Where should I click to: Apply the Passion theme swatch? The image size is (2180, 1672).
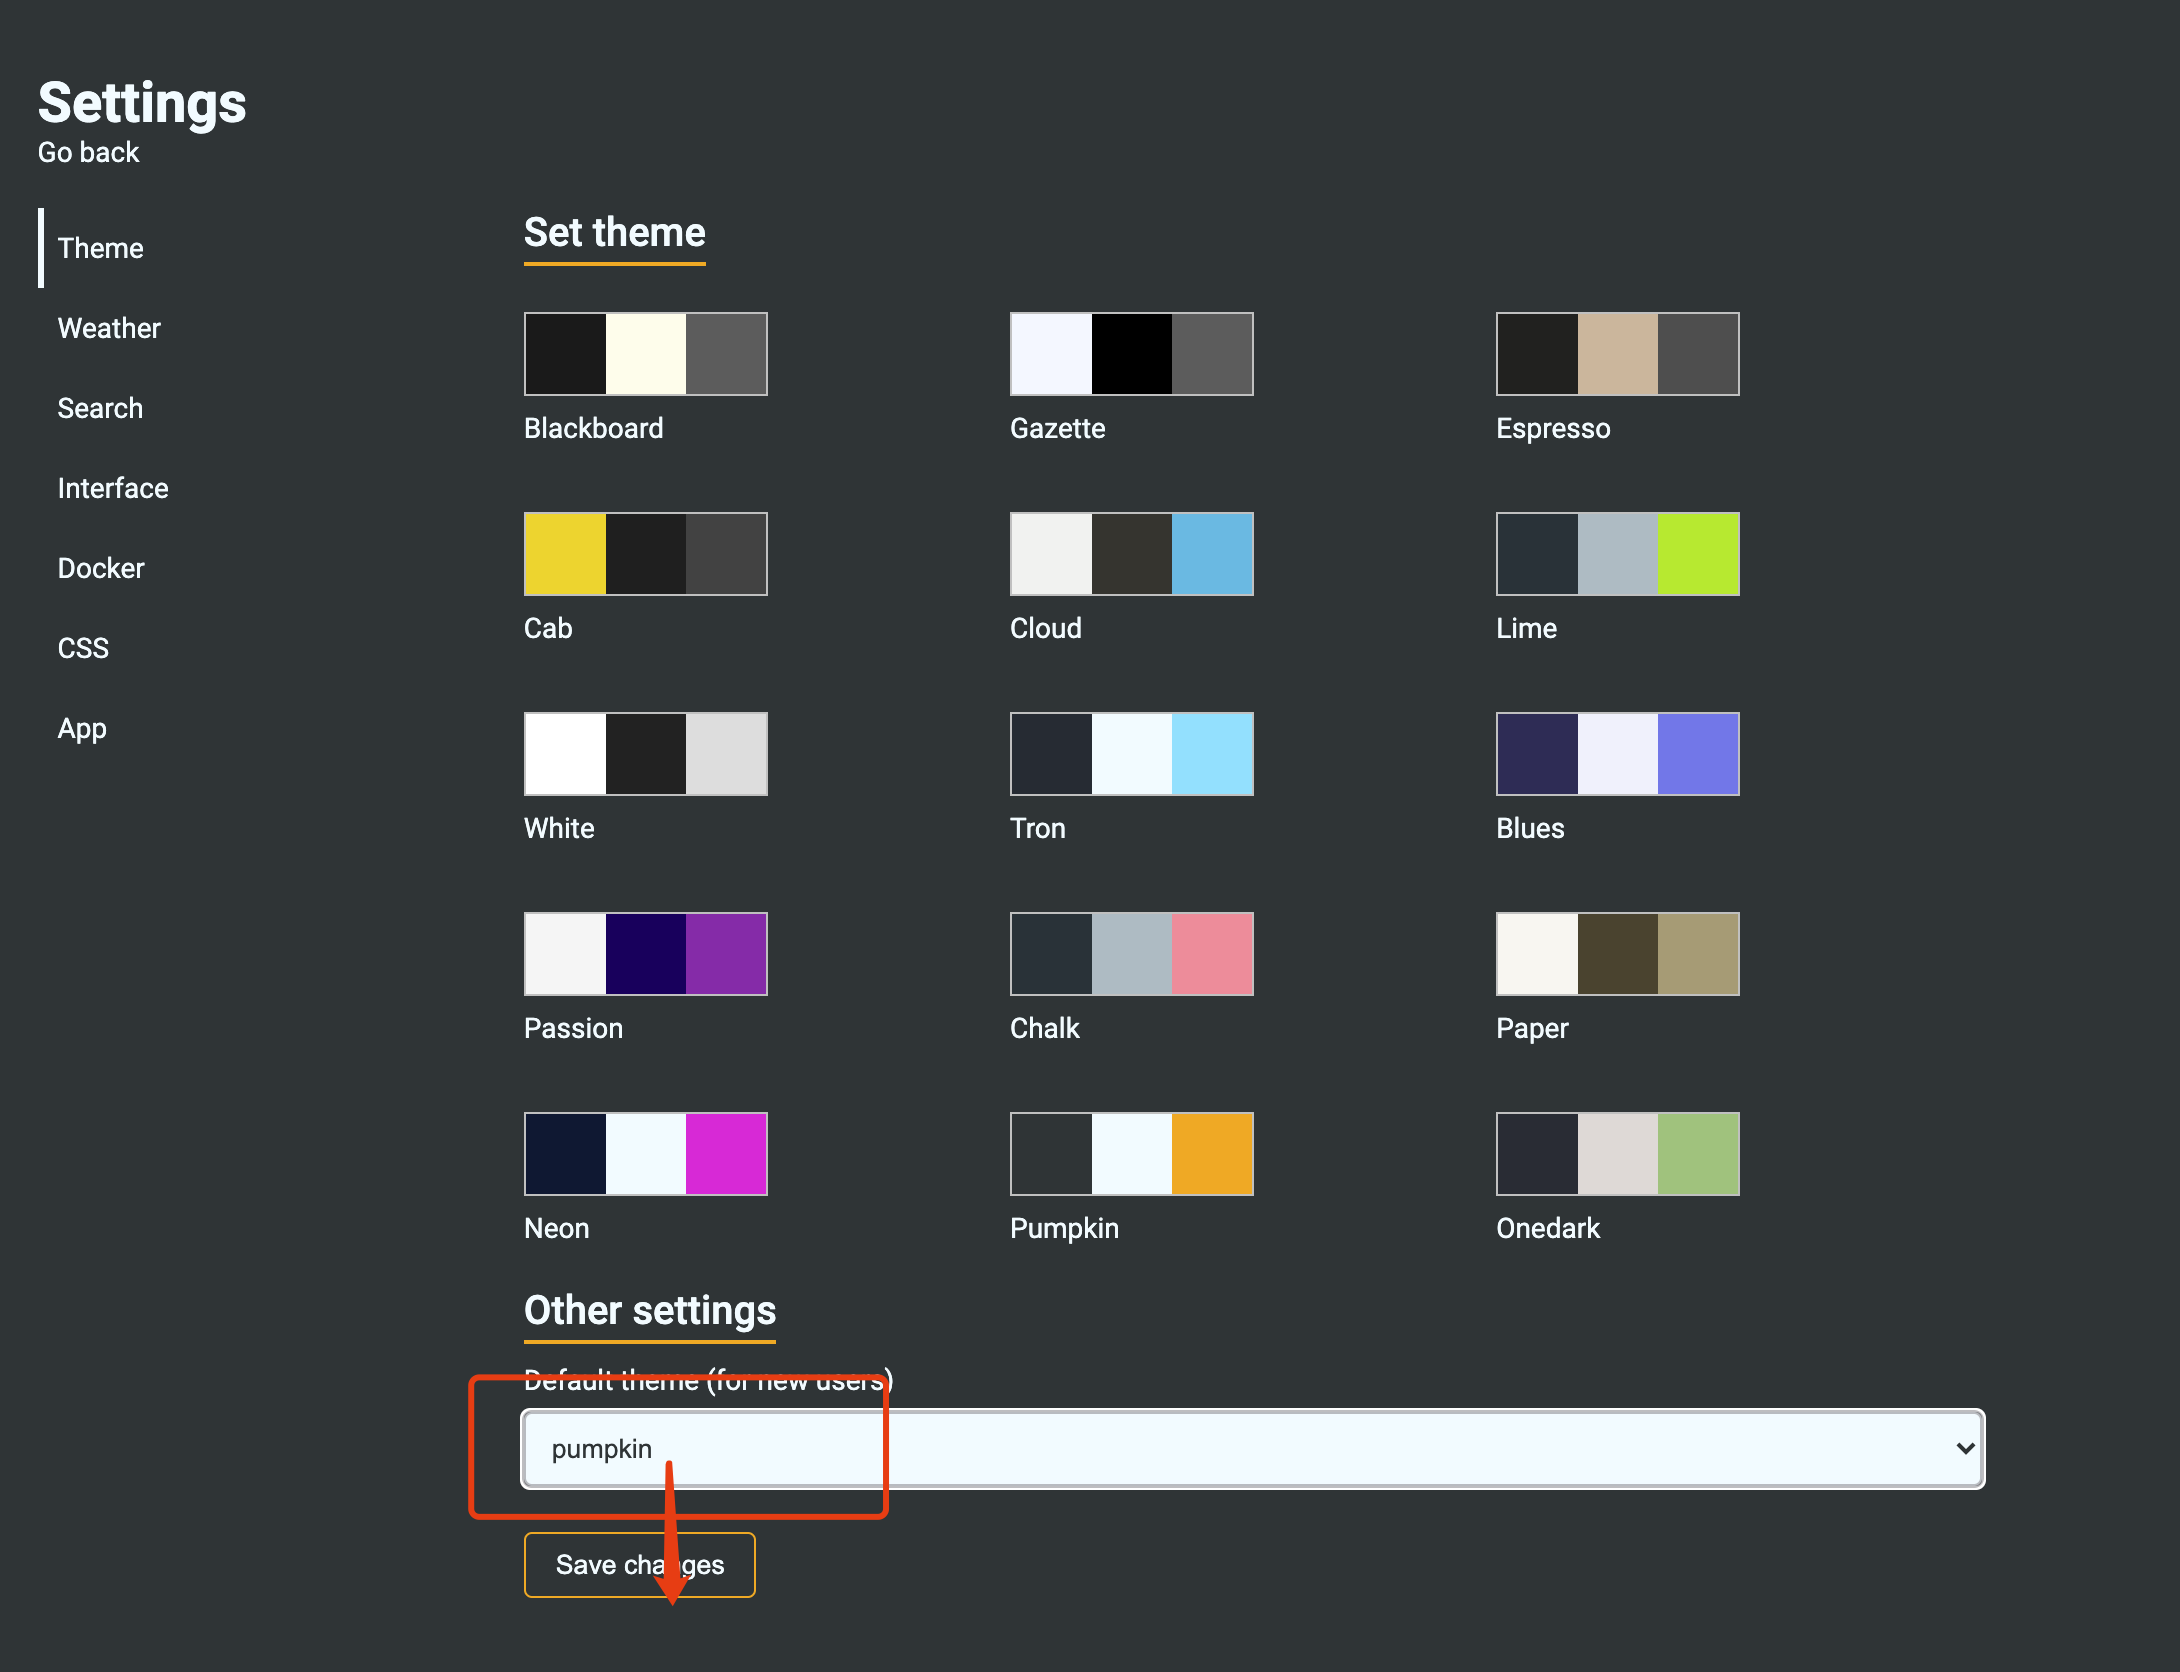click(x=645, y=954)
